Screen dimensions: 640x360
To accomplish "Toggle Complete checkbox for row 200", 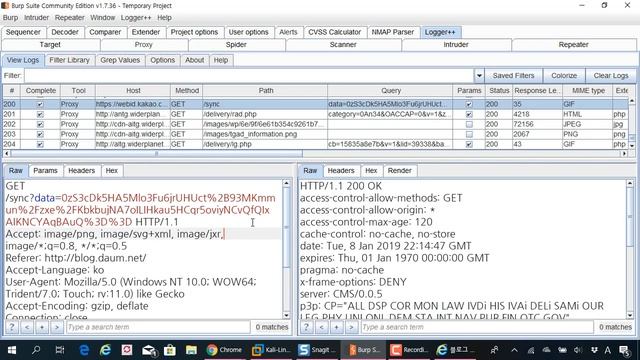I will pos(40,104).
